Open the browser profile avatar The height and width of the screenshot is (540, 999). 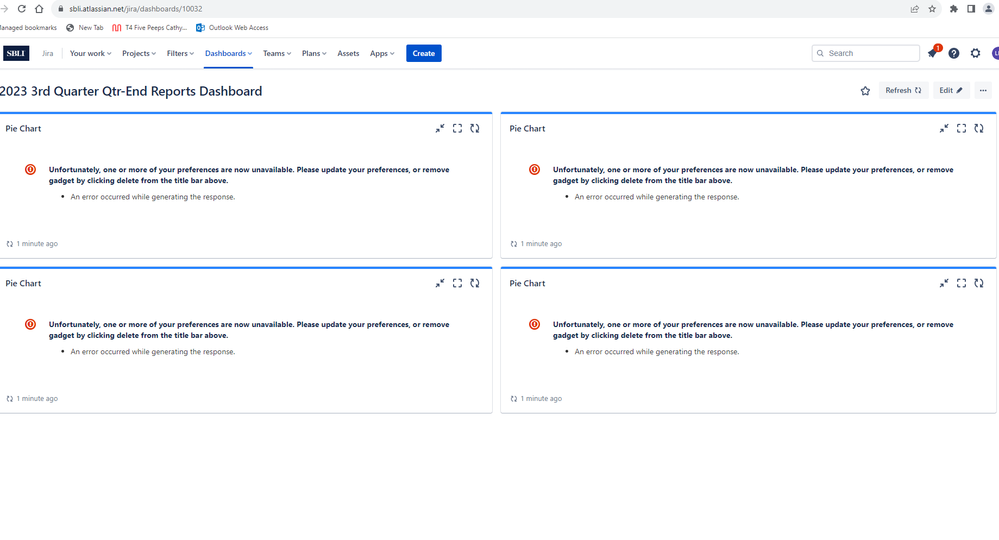[x=988, y=9]
